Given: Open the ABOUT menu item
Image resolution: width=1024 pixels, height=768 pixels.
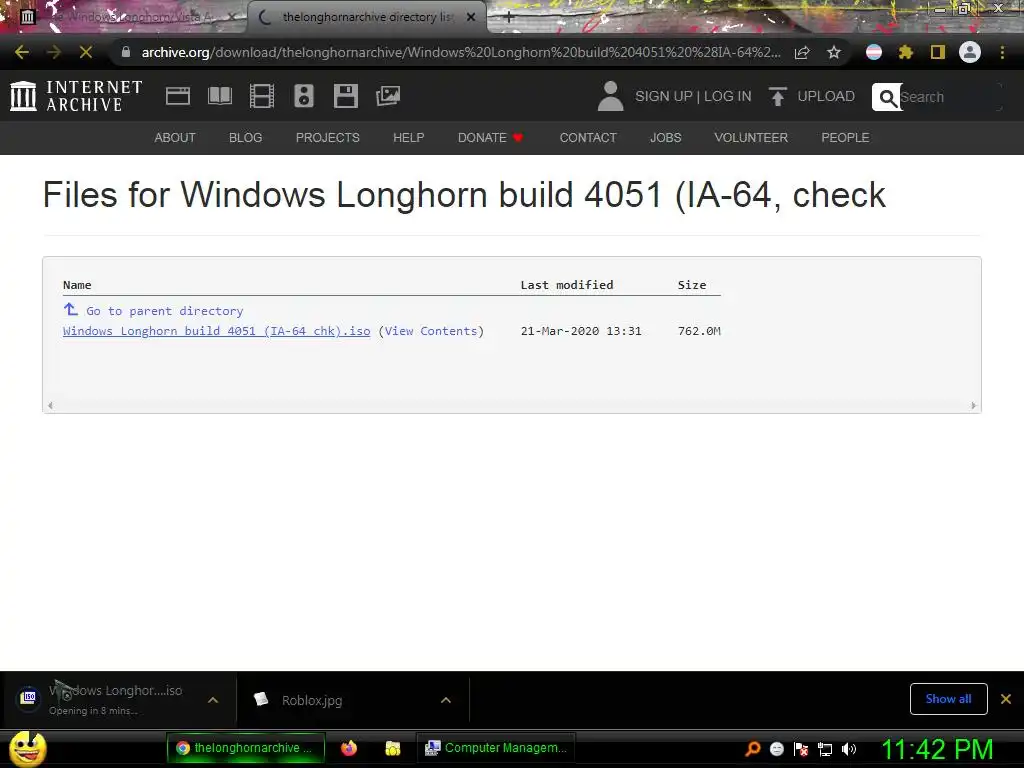Looking at the screenshot, I should click(175, 138).
